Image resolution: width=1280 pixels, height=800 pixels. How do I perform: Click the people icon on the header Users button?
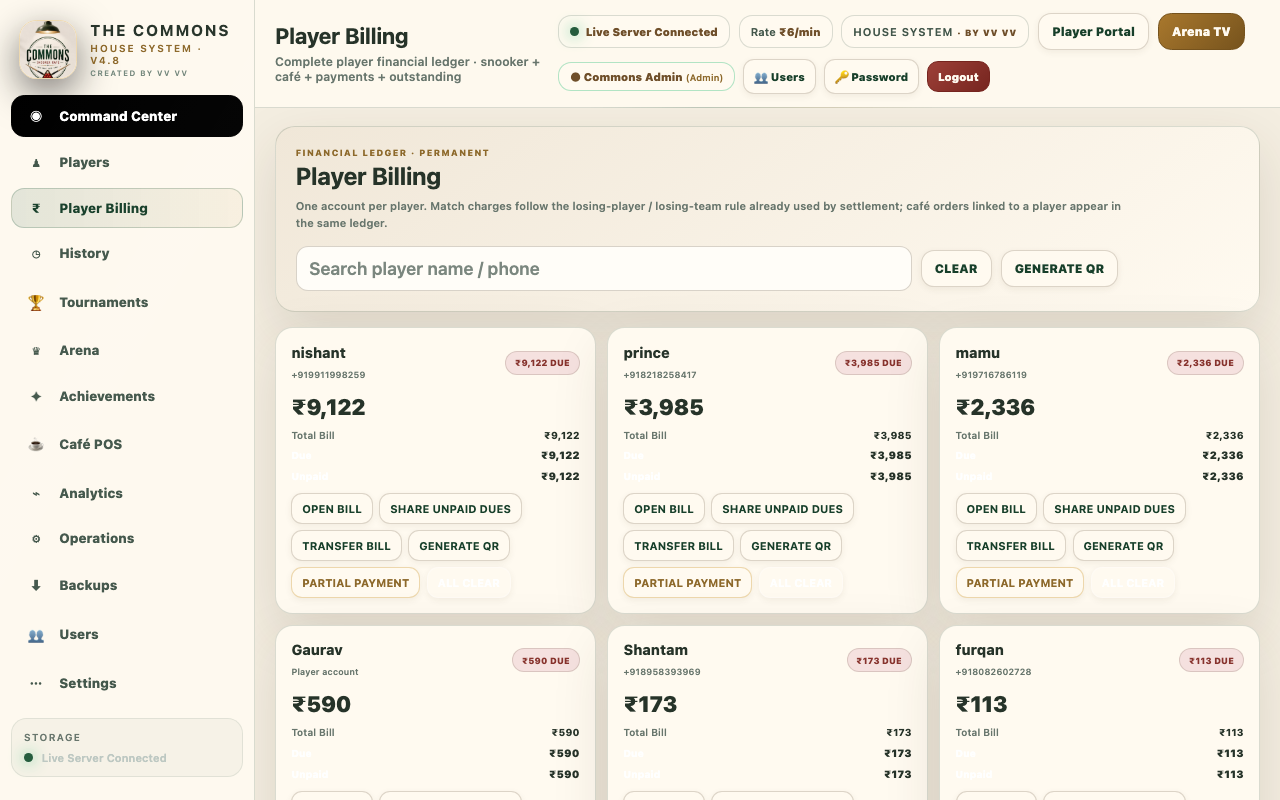760,77
